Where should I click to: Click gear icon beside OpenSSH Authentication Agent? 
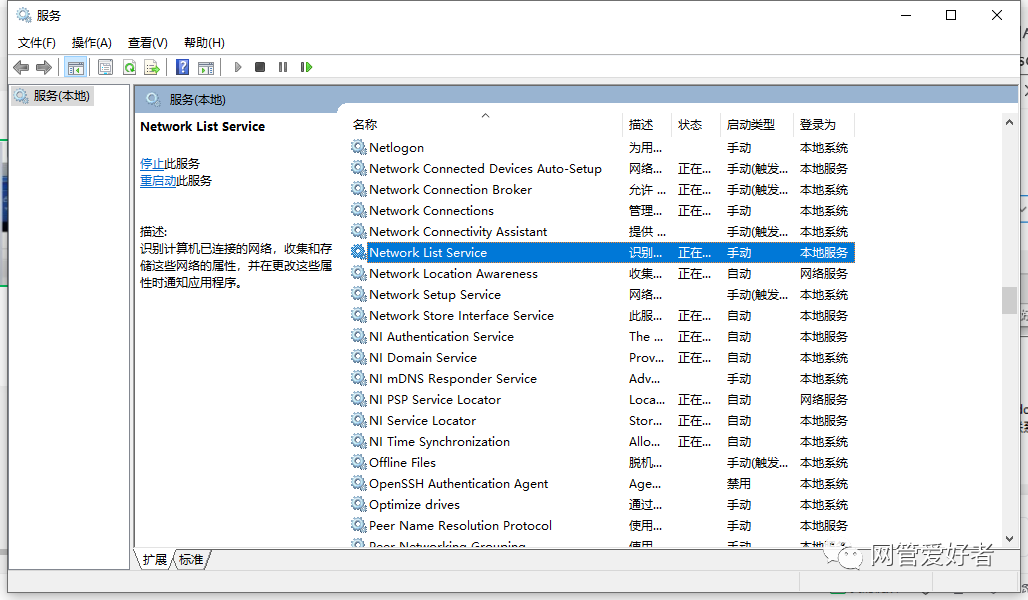359,483
